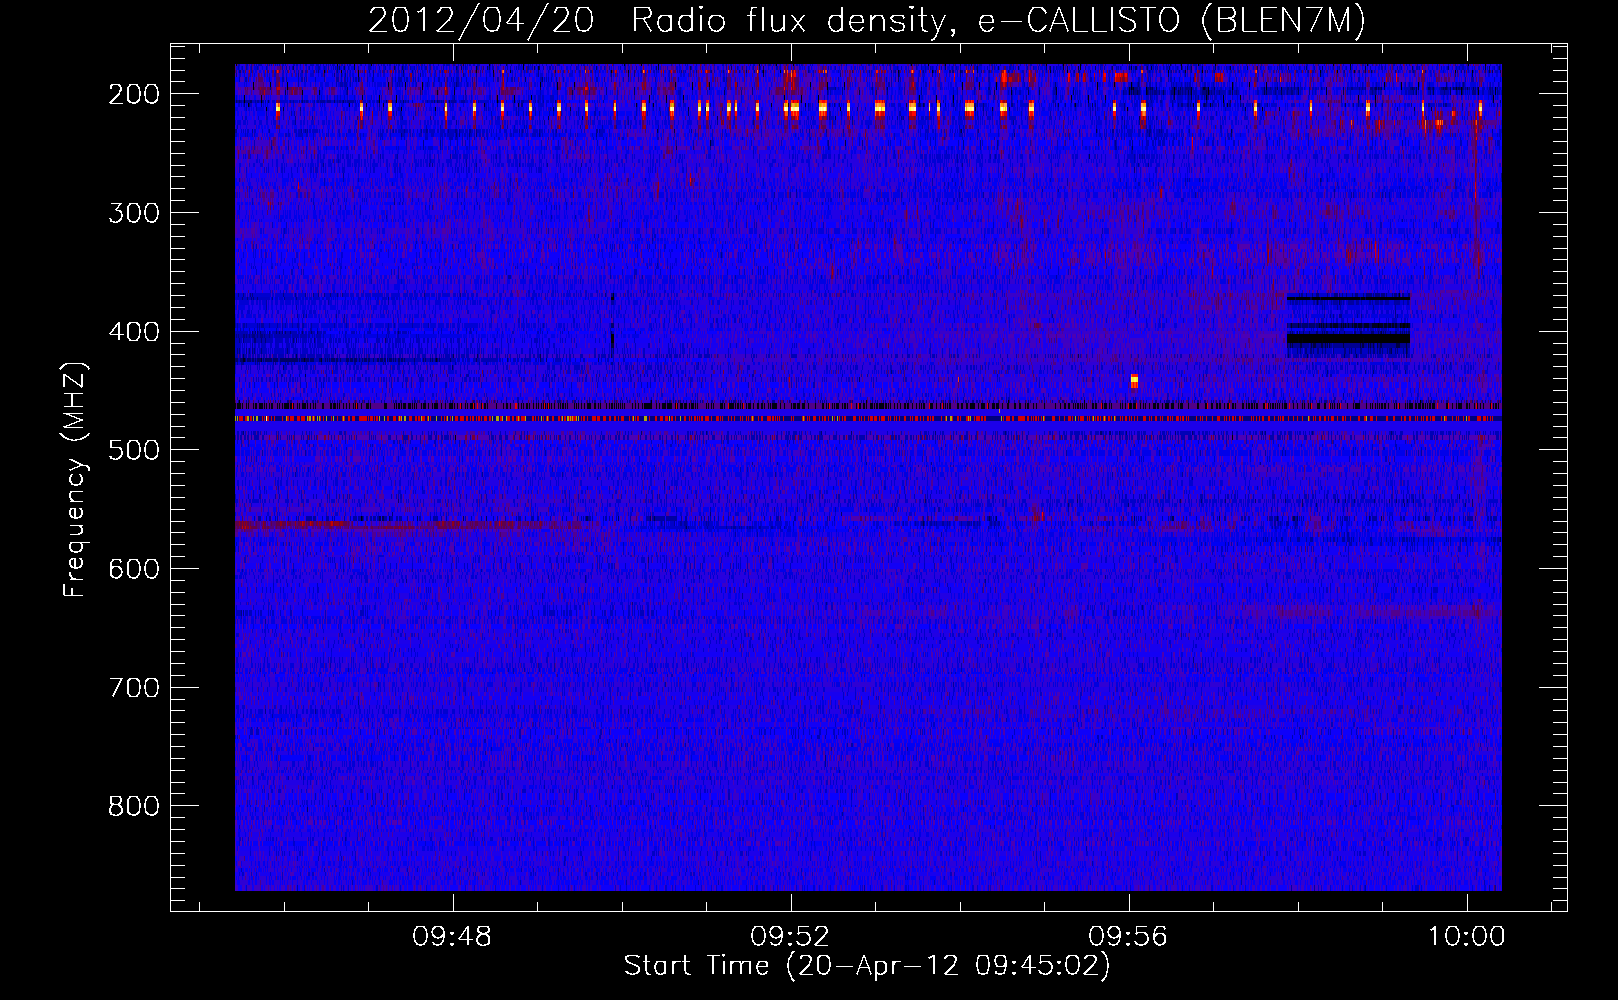Viewport: 1618px width, 1000px height.
Task: Click the 600 frequency tick label
Action: click(134, 569)
